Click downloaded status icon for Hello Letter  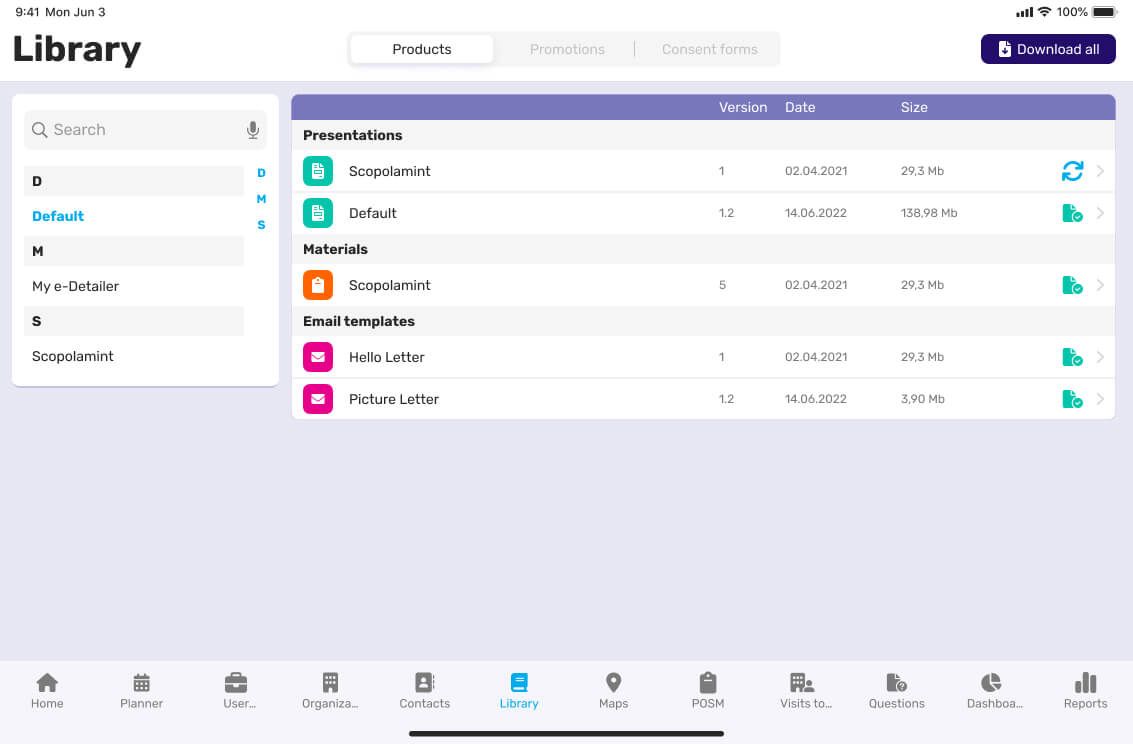tap(1072, 357)
